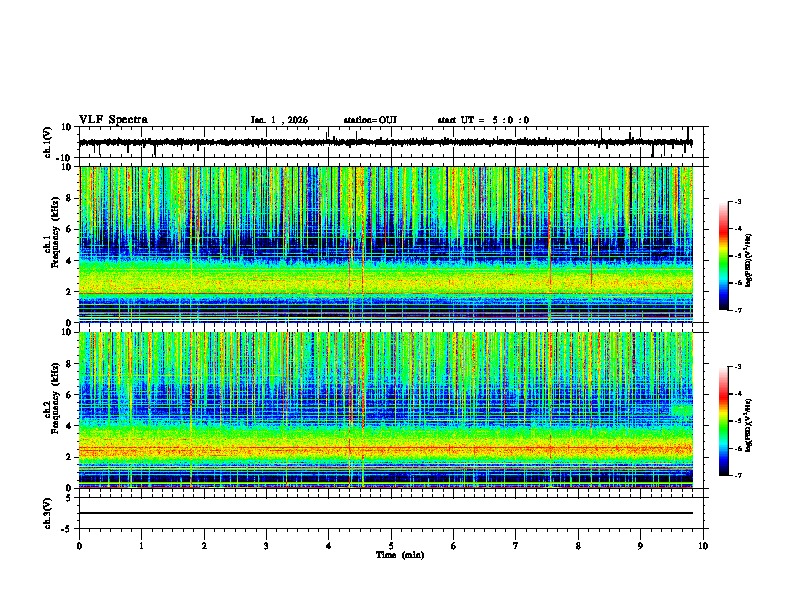Select the "station=OUI" header text
The width and height of the screenshot is (792, 612).
(370, 120)
